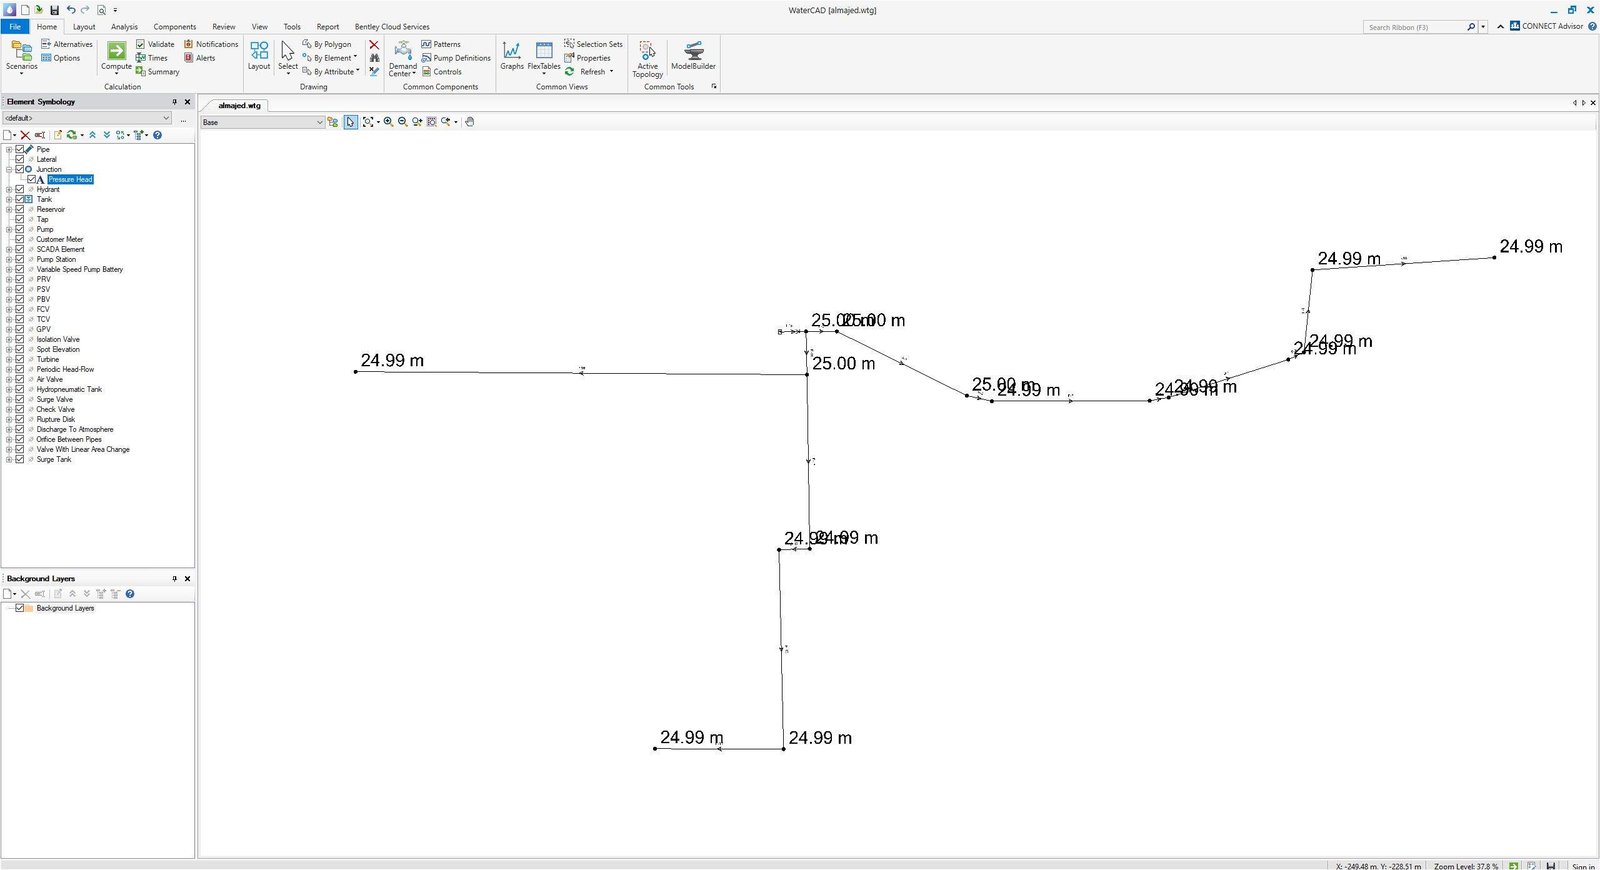
Task: Click the Zoom In magnifier icon
Action: [x=388, y=122]
